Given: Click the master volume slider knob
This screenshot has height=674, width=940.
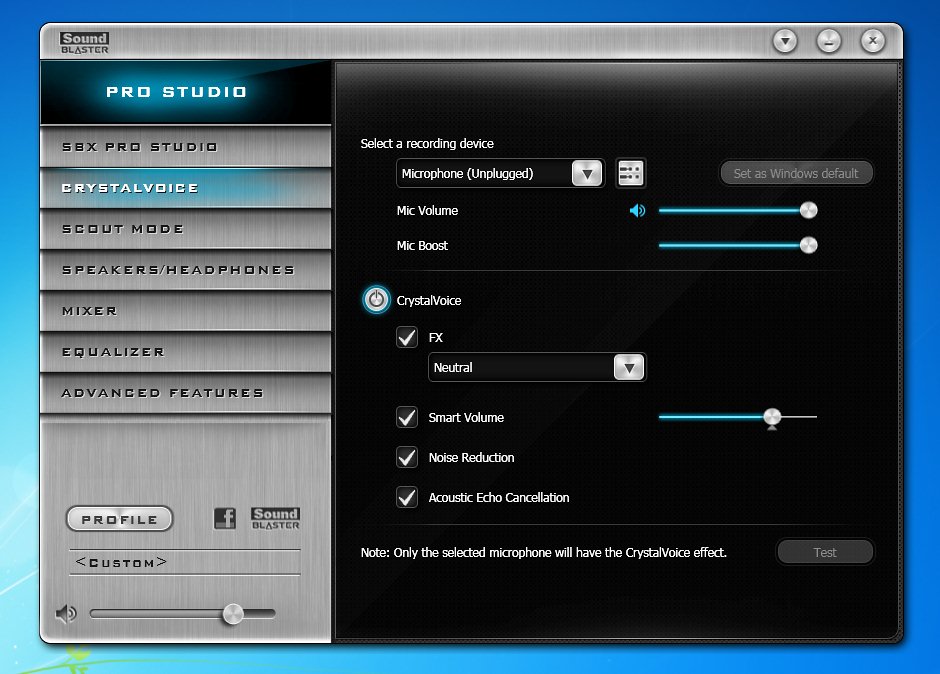Looking at the screenshot, I should (233, 613).
